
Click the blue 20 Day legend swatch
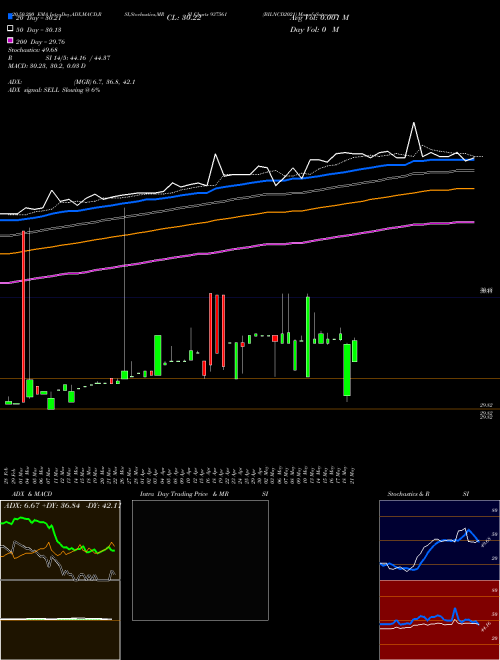coord(11,17)
